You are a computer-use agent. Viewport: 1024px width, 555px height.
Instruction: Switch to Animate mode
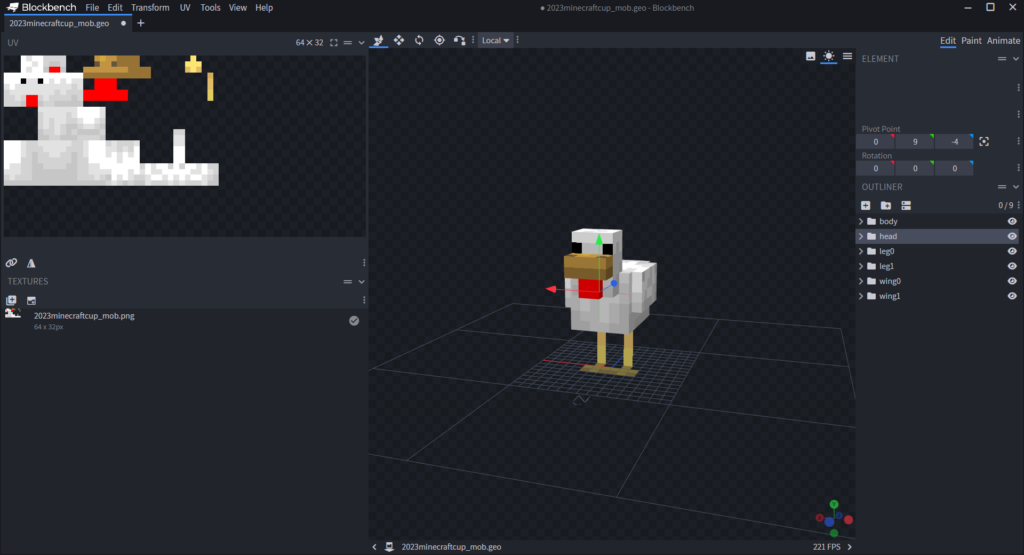tap(1003, 40)
